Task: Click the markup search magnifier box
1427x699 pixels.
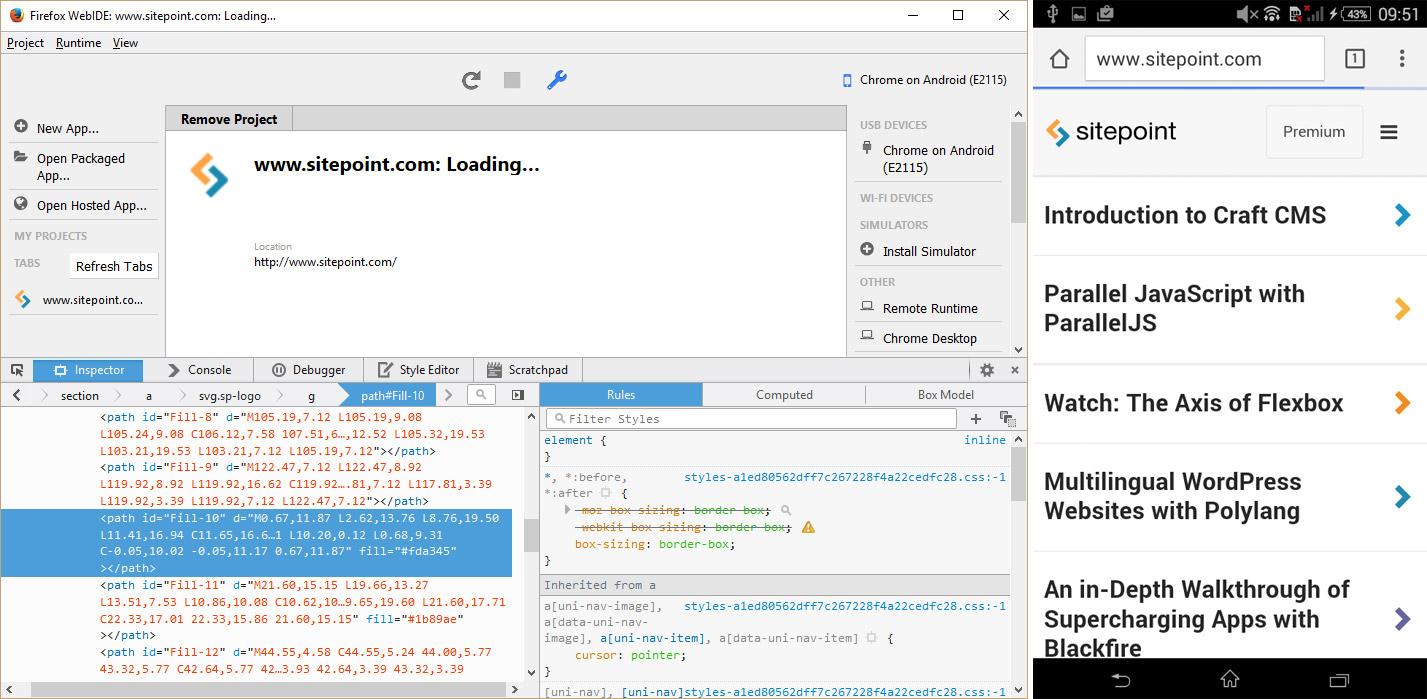Action: pos(481,395)
